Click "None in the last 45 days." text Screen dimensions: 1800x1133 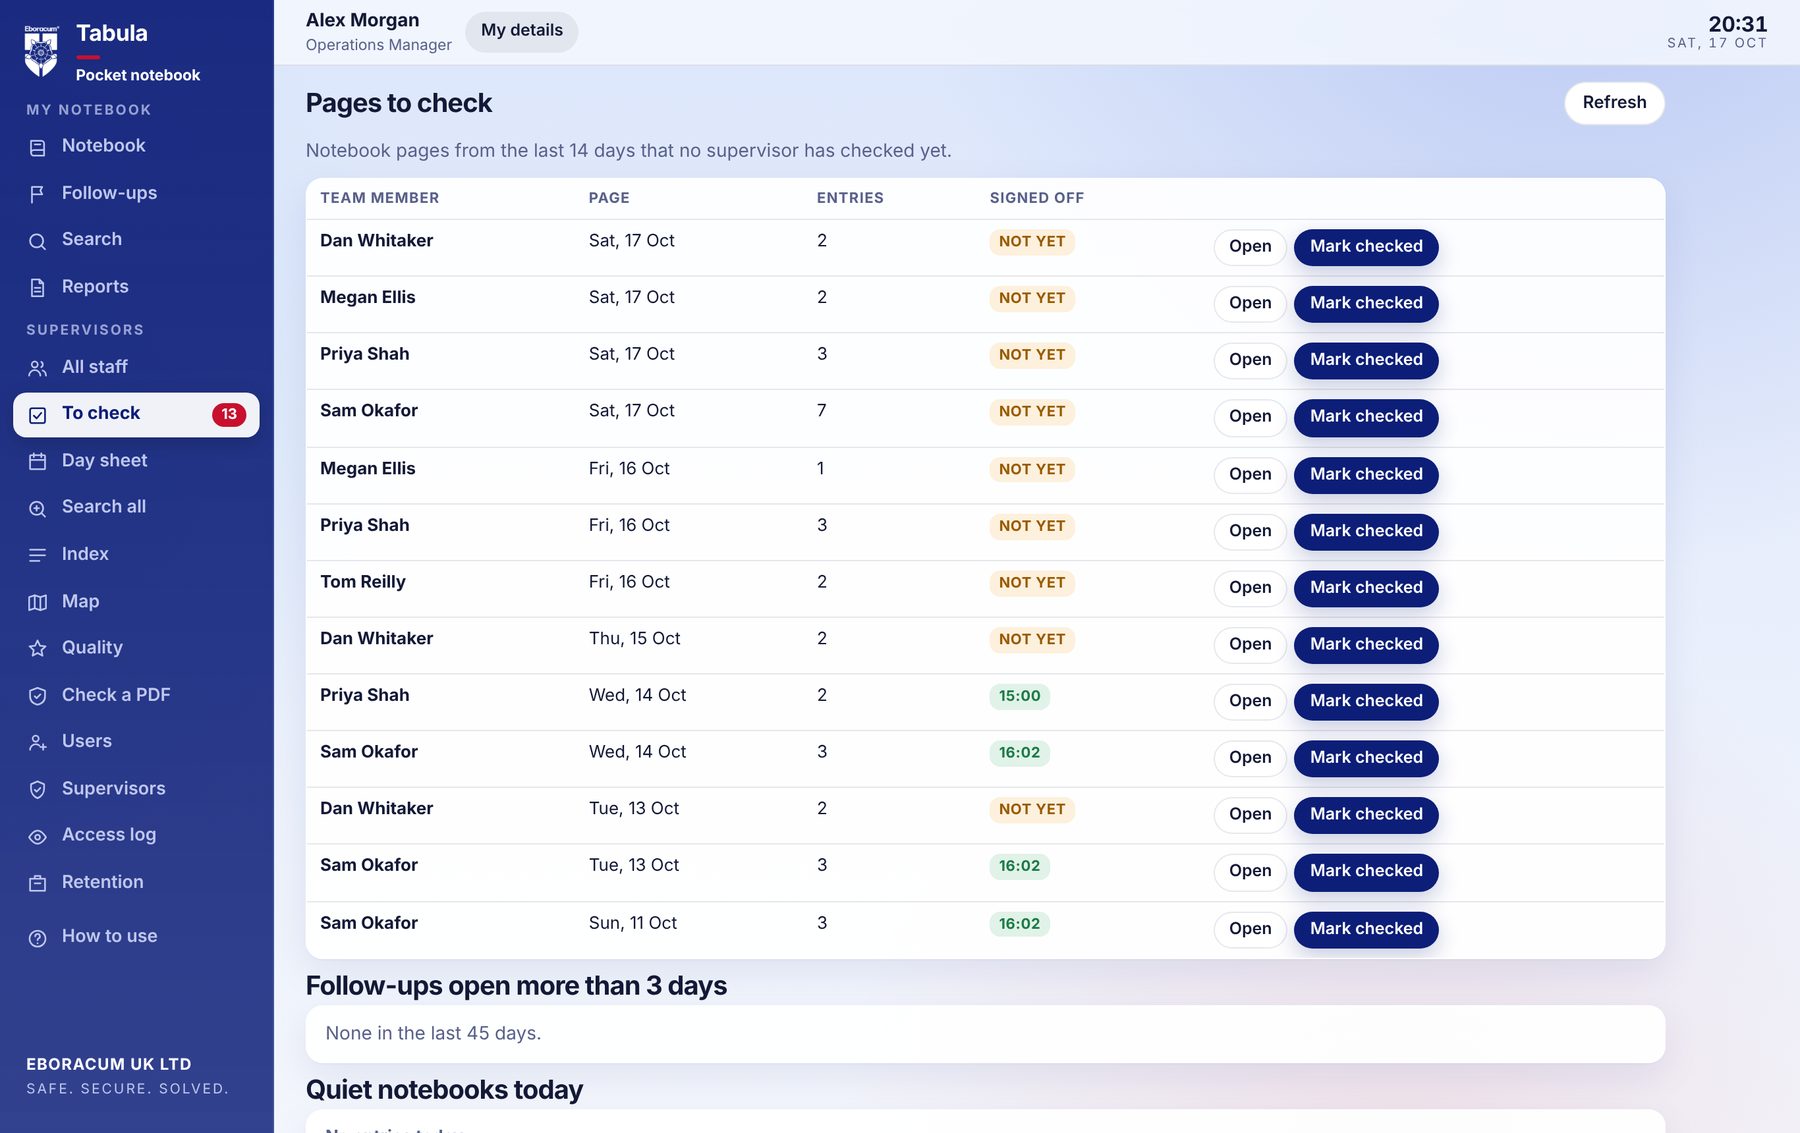tap(433, 1034)
